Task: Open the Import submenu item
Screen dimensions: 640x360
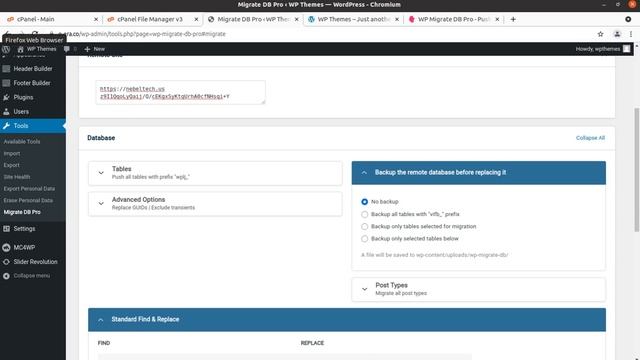Action: coord(12,153)
